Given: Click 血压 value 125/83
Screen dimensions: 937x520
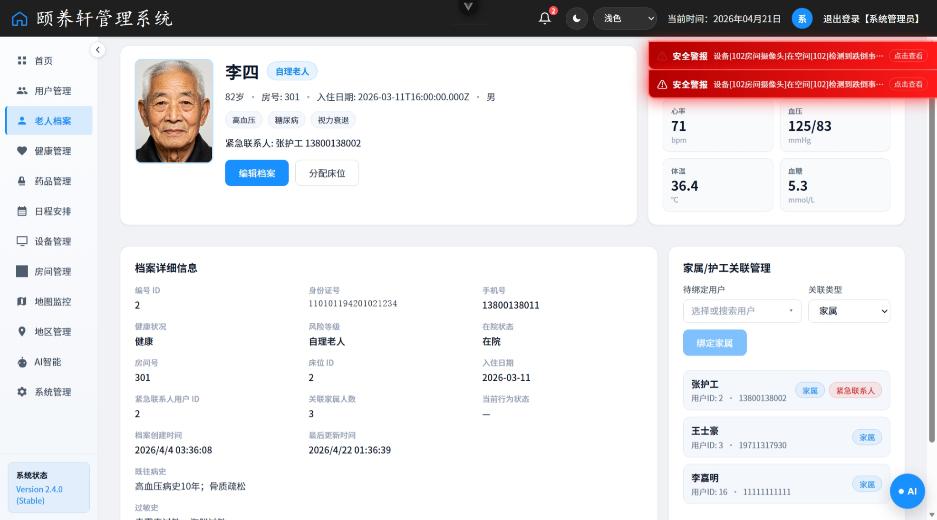Looking at the screenshot, I should pos(810,126).
